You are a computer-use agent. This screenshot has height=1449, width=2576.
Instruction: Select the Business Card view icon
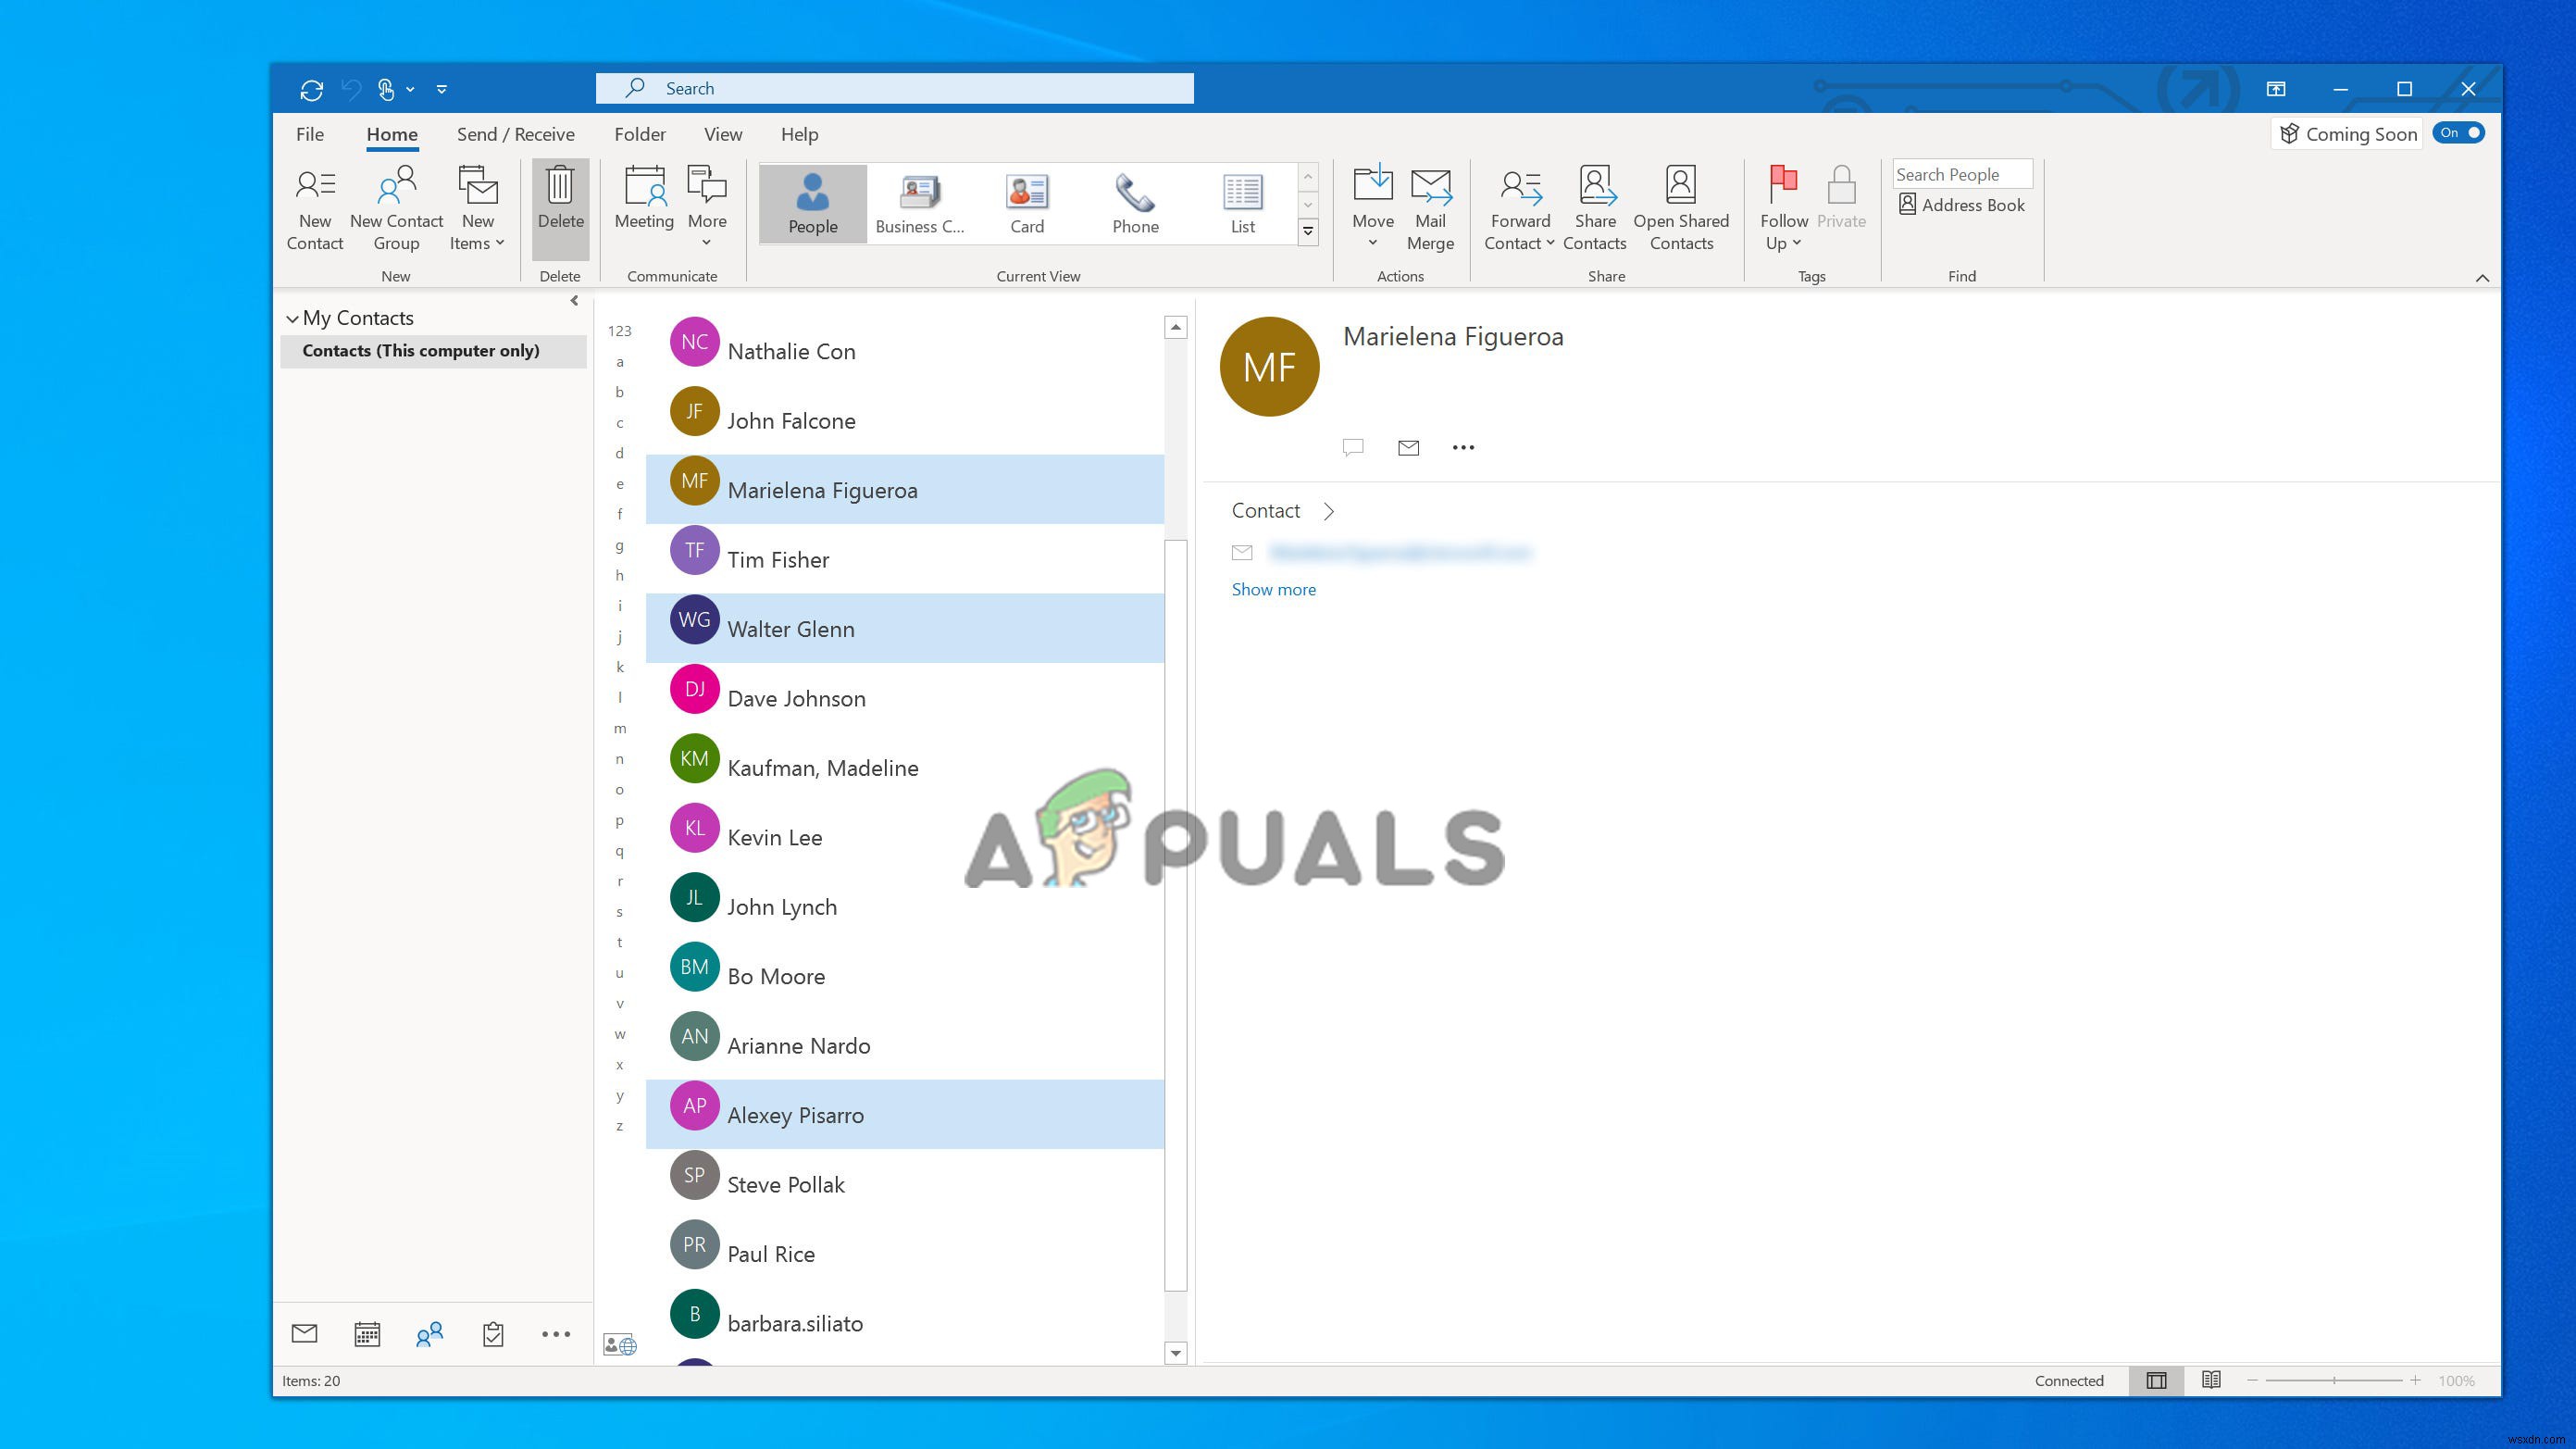(x=920, y=200)
